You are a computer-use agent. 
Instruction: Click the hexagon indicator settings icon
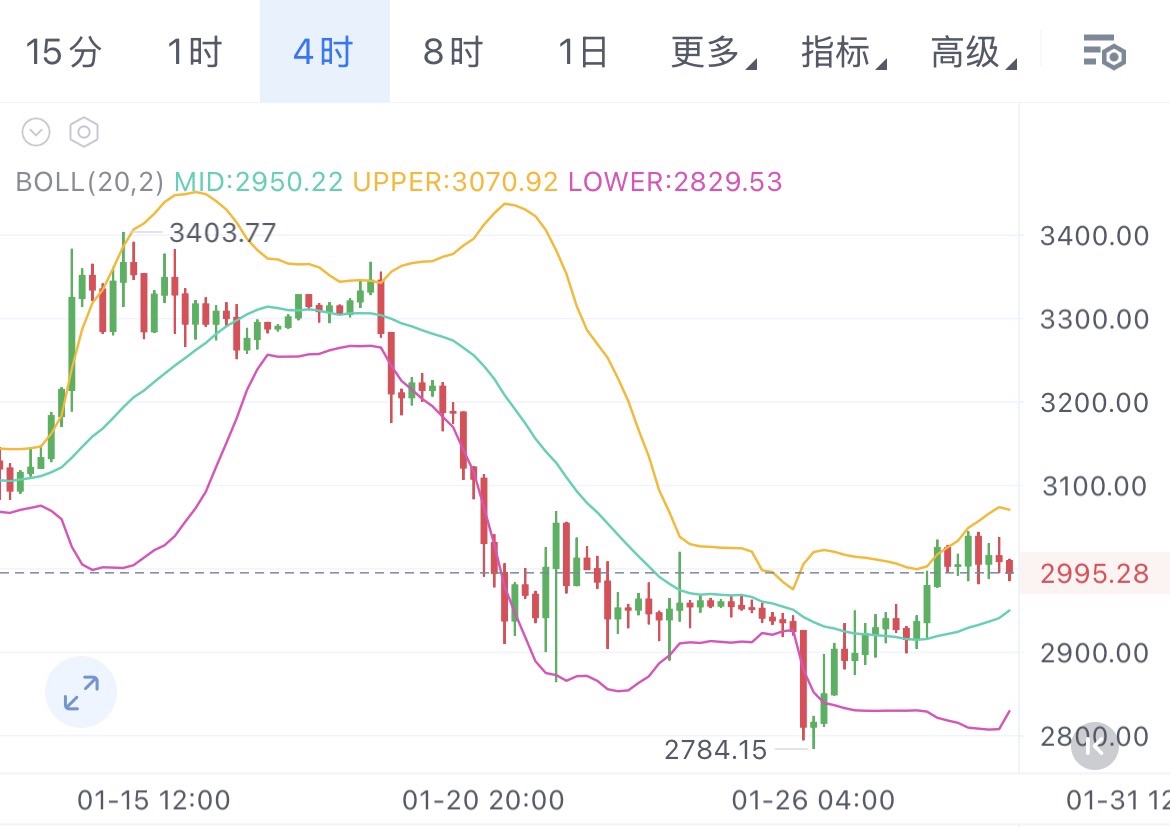coord(84,132)
